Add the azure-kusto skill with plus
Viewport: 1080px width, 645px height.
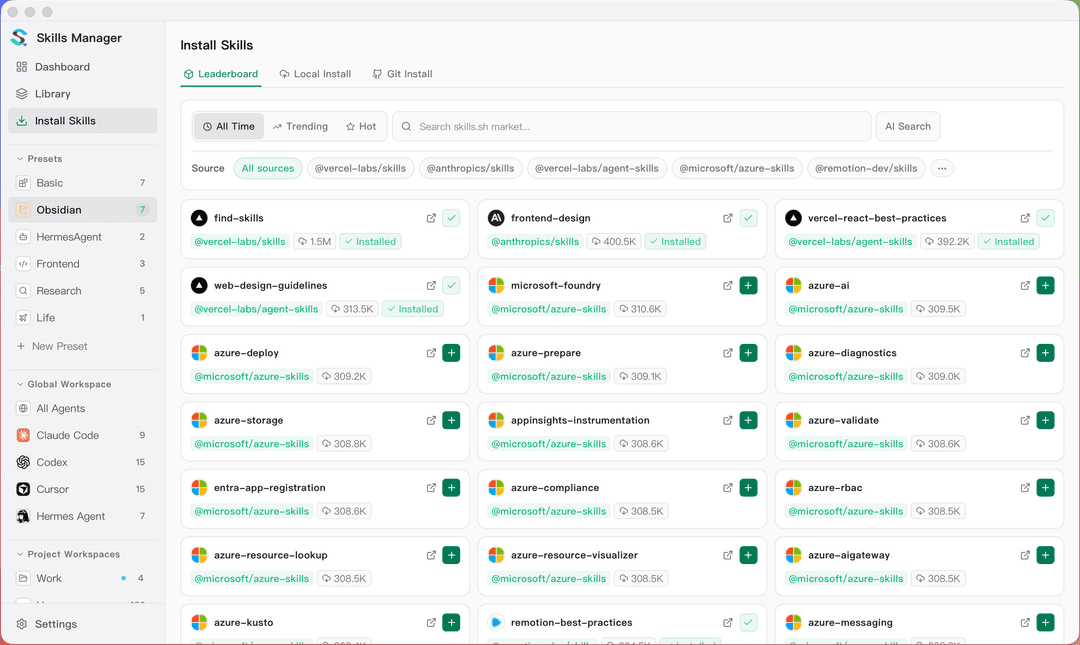click(x=451, y=622)
